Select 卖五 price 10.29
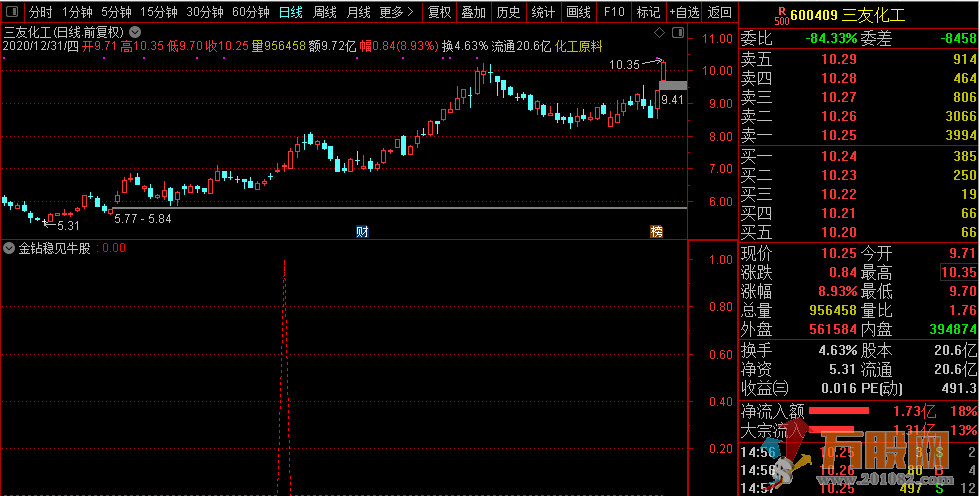The height and width of the screenshot is (496, 980). [839, 59]
